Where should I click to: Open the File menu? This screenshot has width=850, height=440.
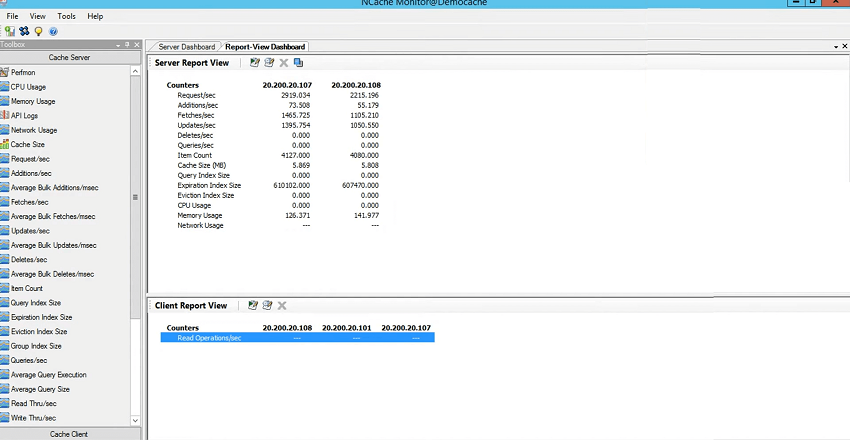(x=12, y=16)
